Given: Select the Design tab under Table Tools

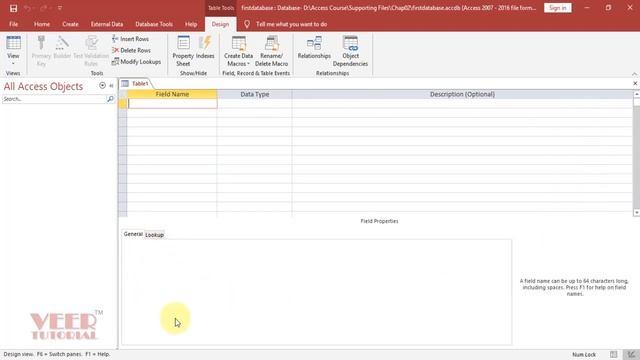Looking at the screenshot, I should click(220, 24).
